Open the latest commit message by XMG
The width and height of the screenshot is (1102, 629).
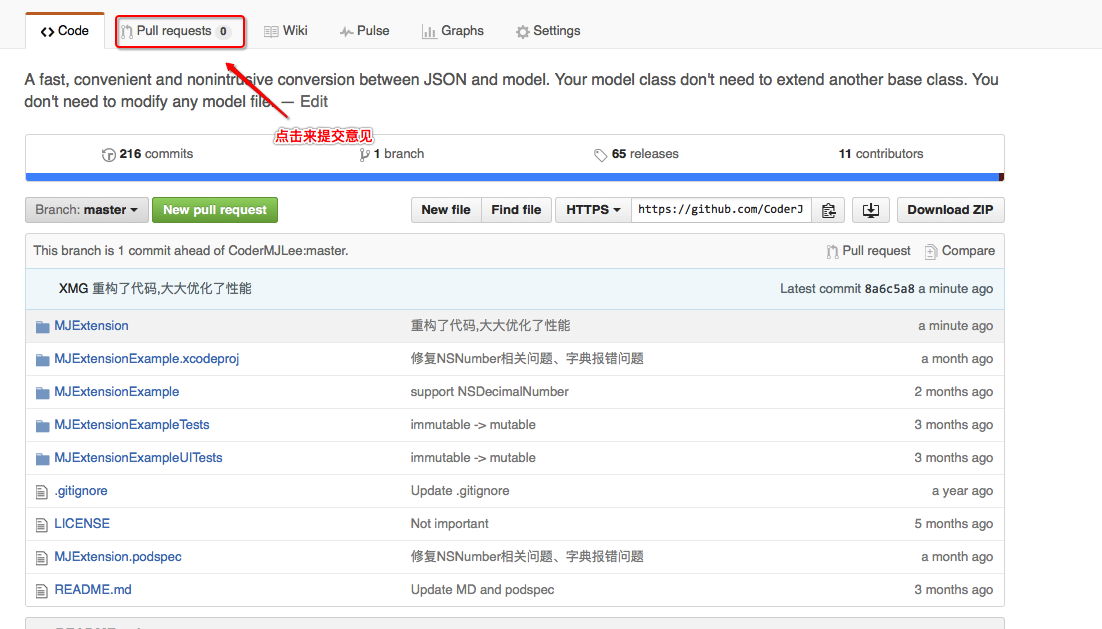pyautogui.click(x=171, y=289)
